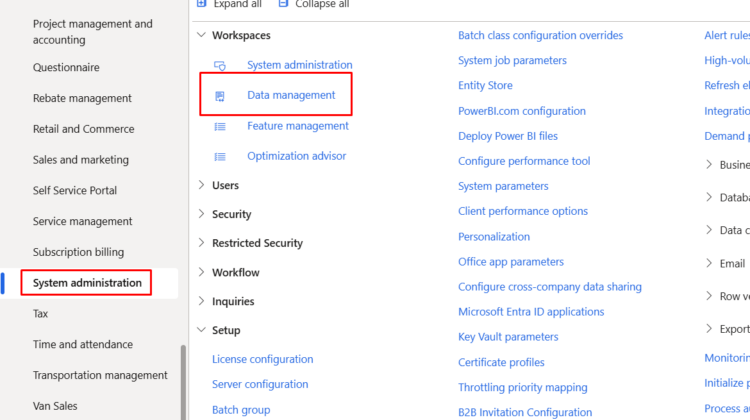
Task: Expand the Databa... group chevron
Action: point(709,197)
